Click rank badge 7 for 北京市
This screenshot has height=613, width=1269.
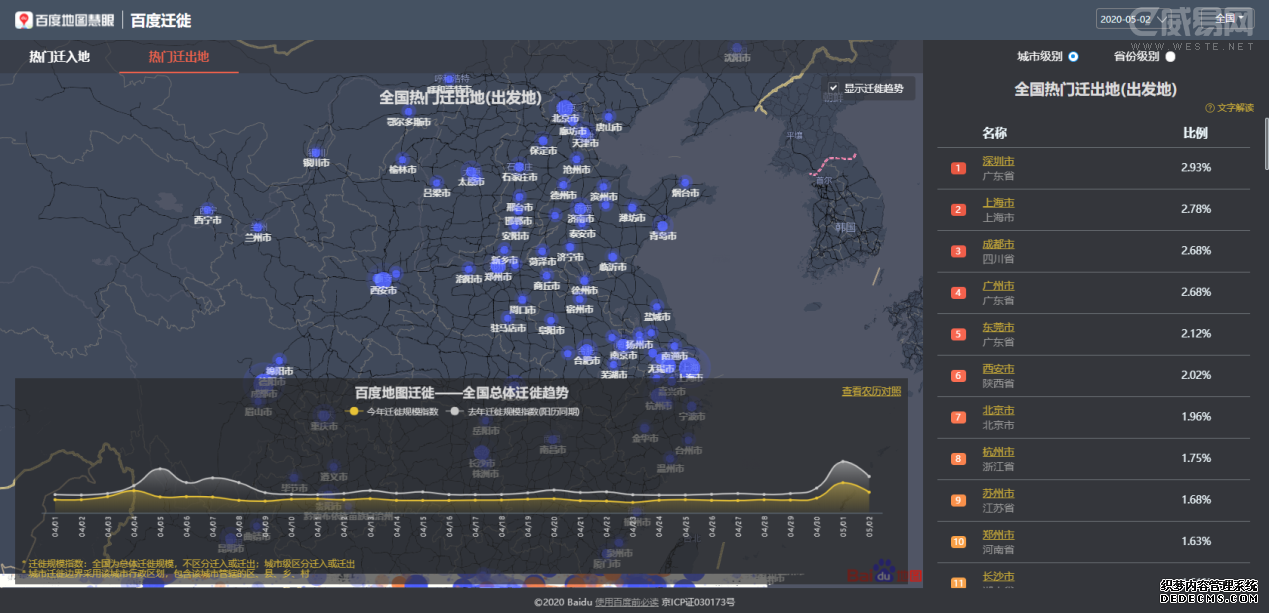pyautogui.click(x=958, y=417)
